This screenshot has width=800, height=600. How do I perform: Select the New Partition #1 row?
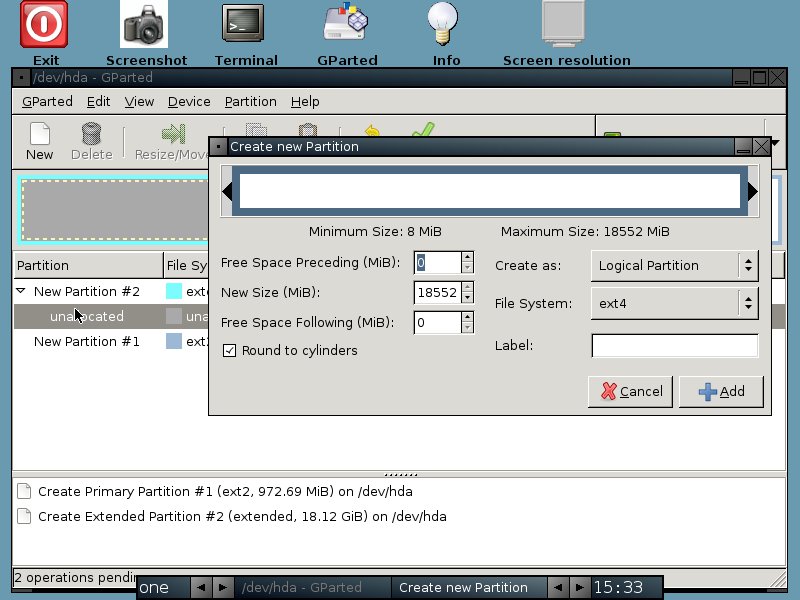[x=111, y=341]
